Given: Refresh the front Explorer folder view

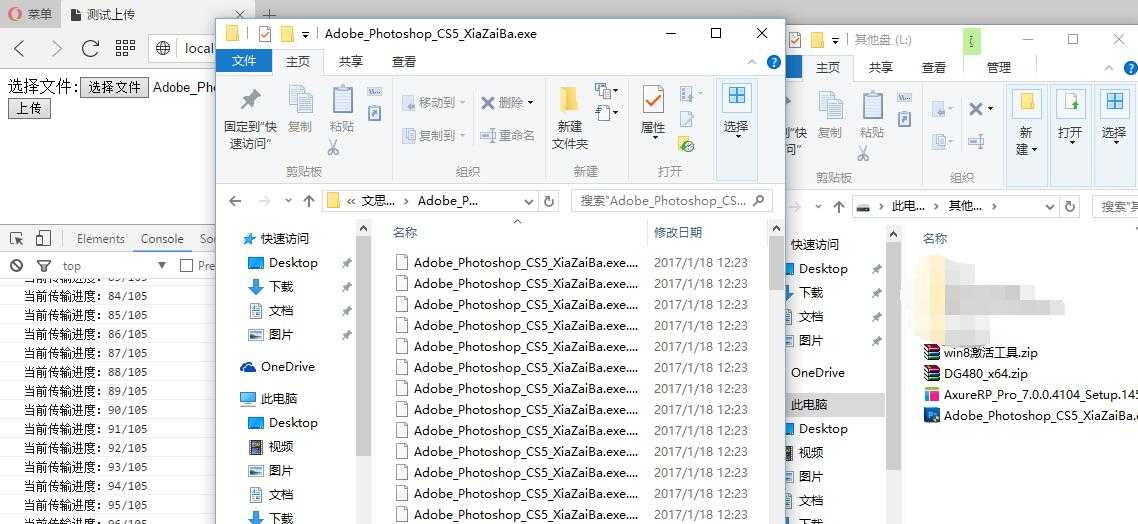Looking at the screenshot, I should click(549, 201).
